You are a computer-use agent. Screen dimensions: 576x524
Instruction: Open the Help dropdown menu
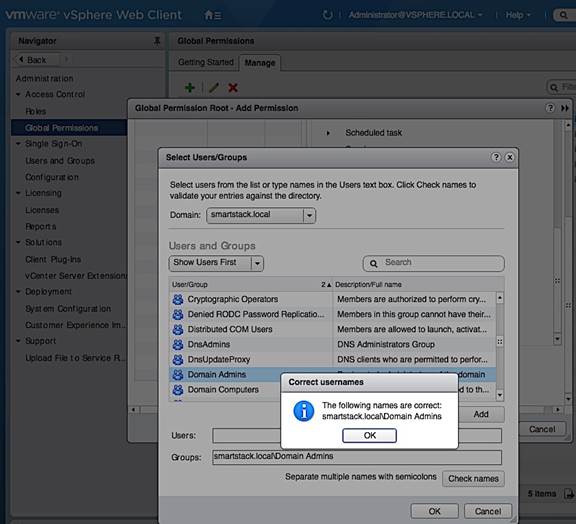tap(518, 15)
